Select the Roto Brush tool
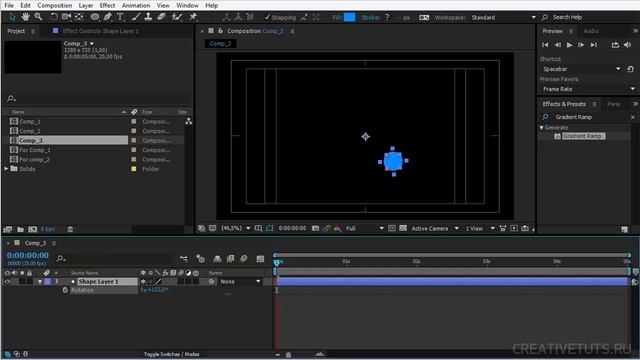Viewport: 640px width, 360px height. pyautogui.click(x=177, y=17)
